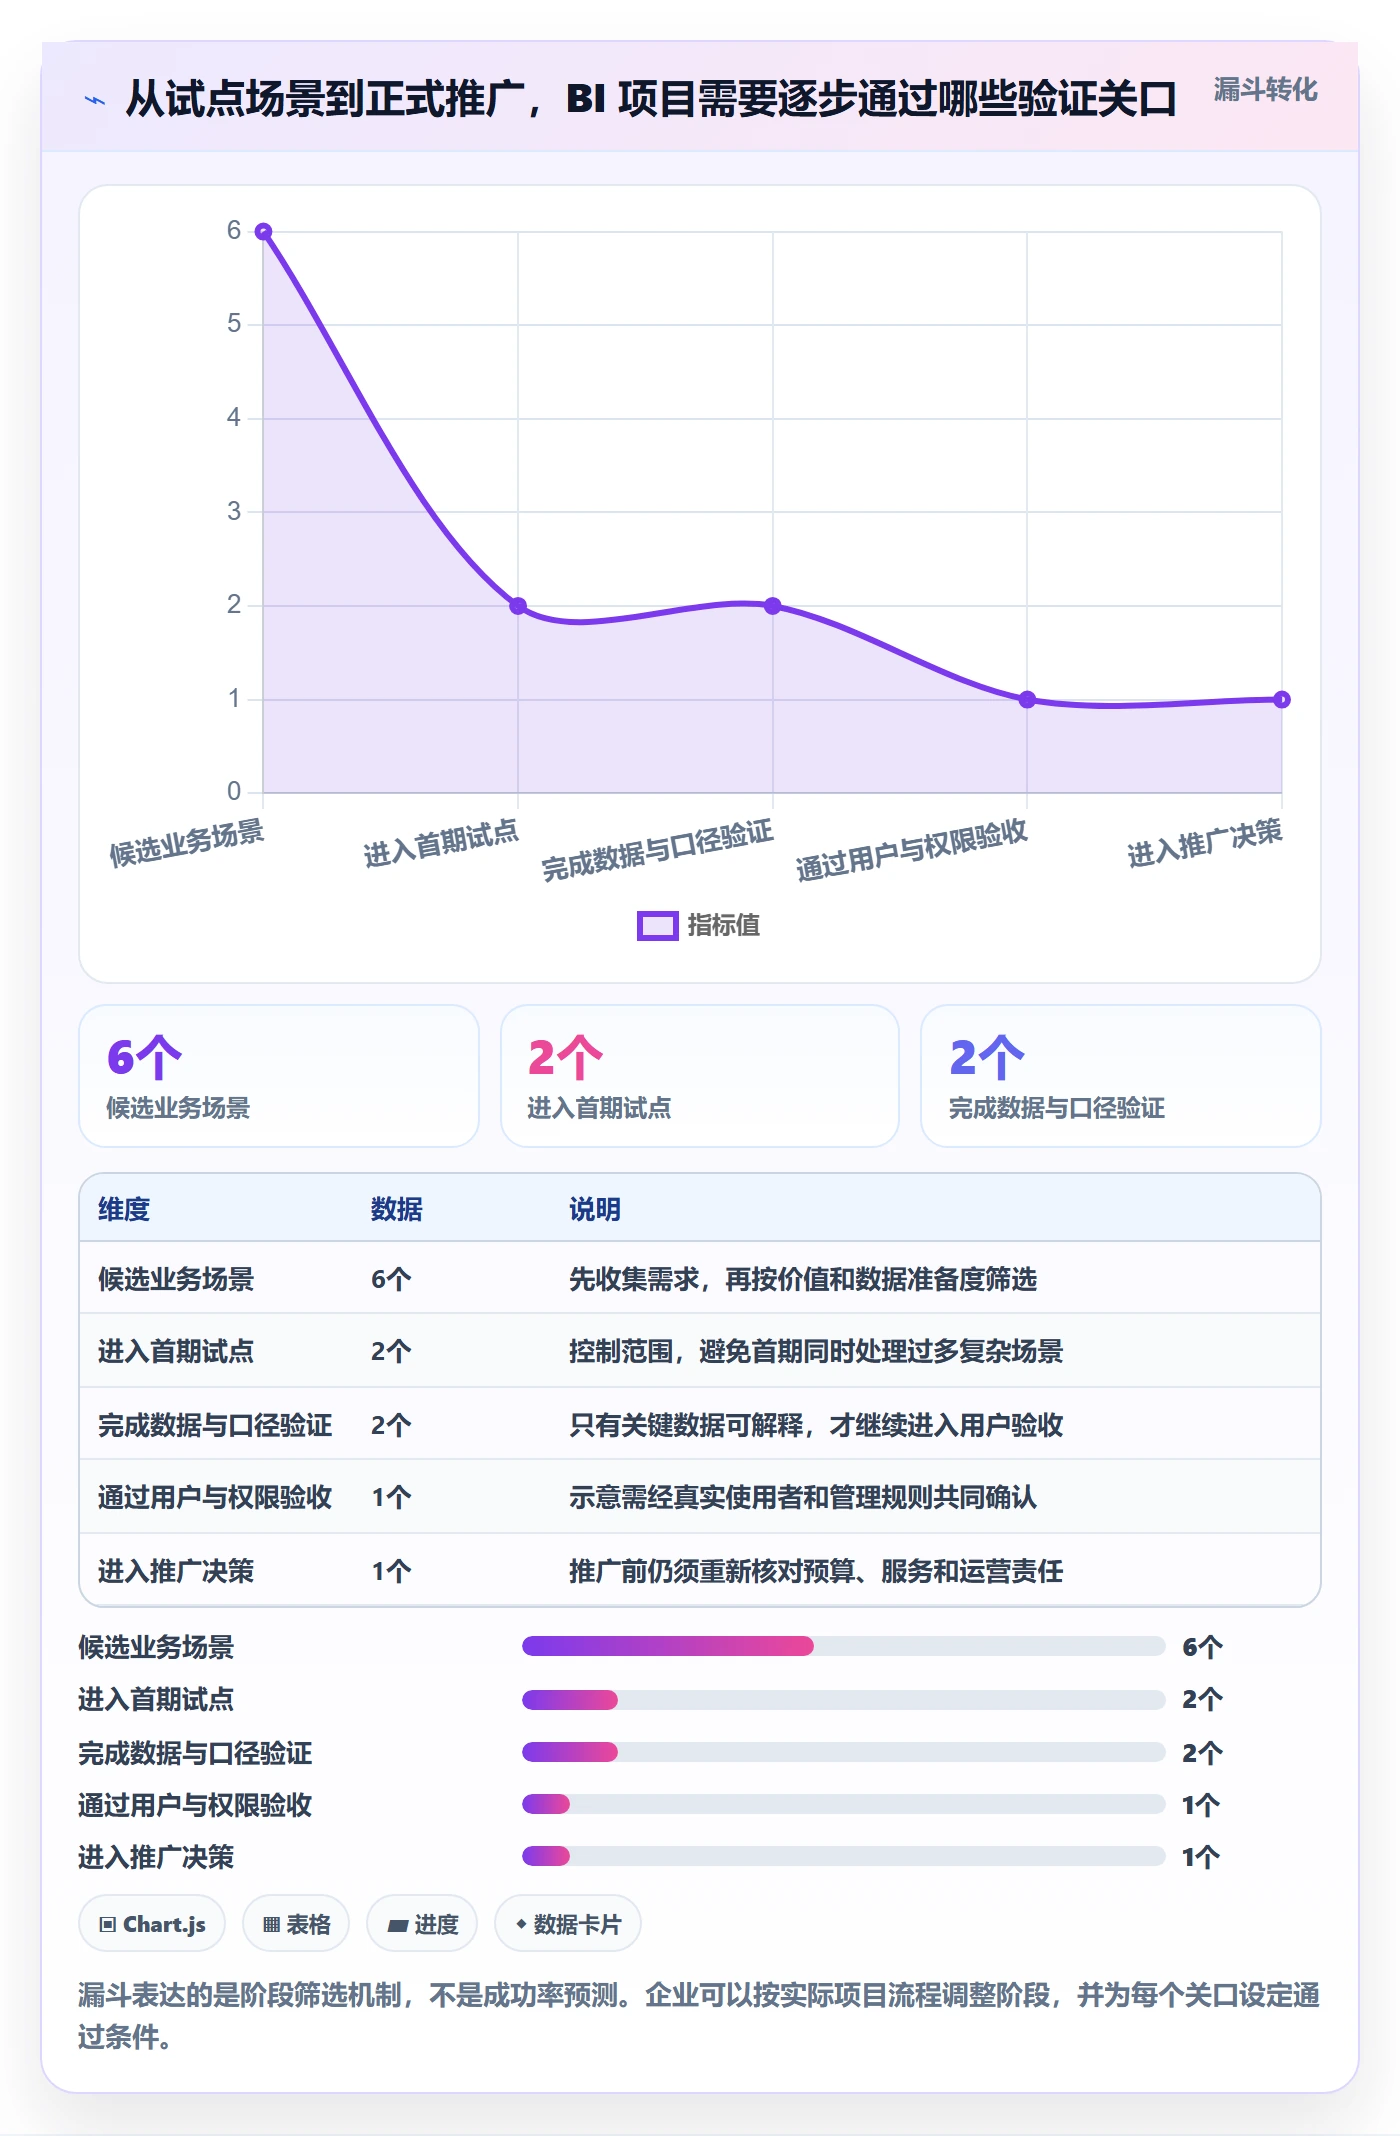
Task: Select the 进入首期试点 table row cell
Action: (176, 1351)
